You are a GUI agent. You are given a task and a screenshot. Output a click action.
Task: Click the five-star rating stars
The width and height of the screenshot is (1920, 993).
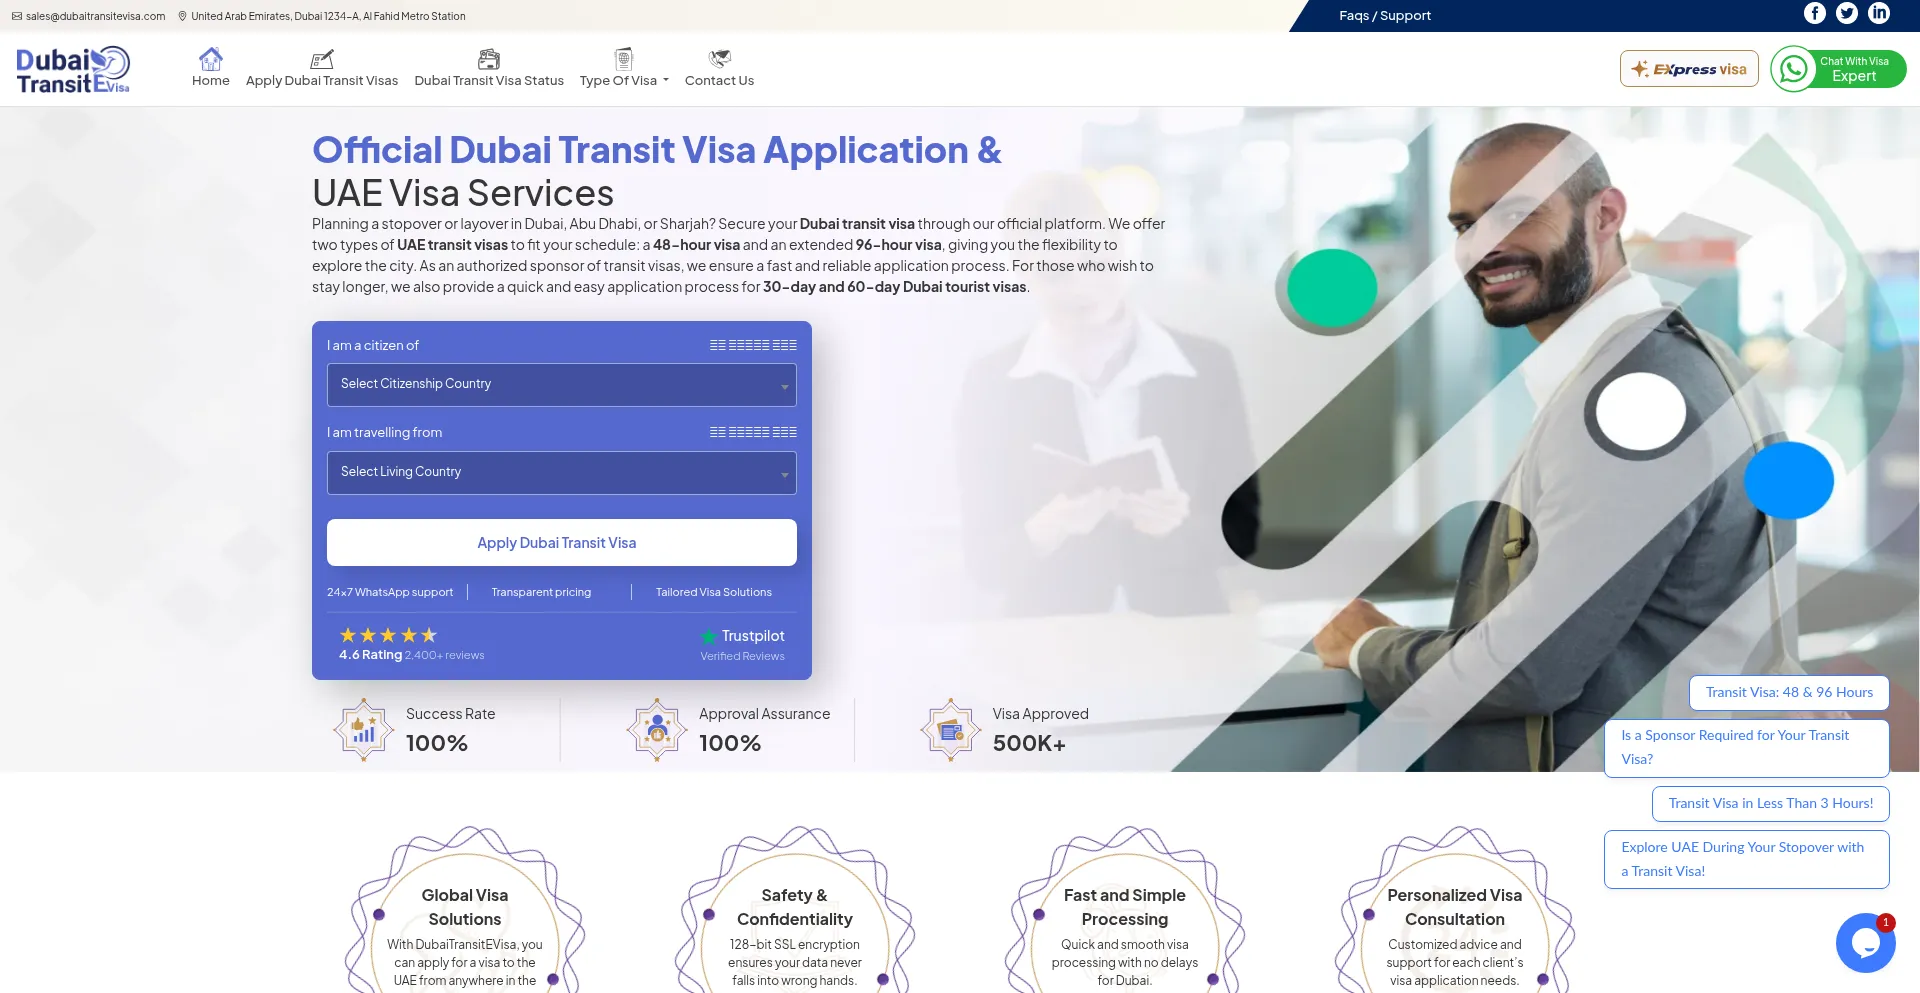388,635
